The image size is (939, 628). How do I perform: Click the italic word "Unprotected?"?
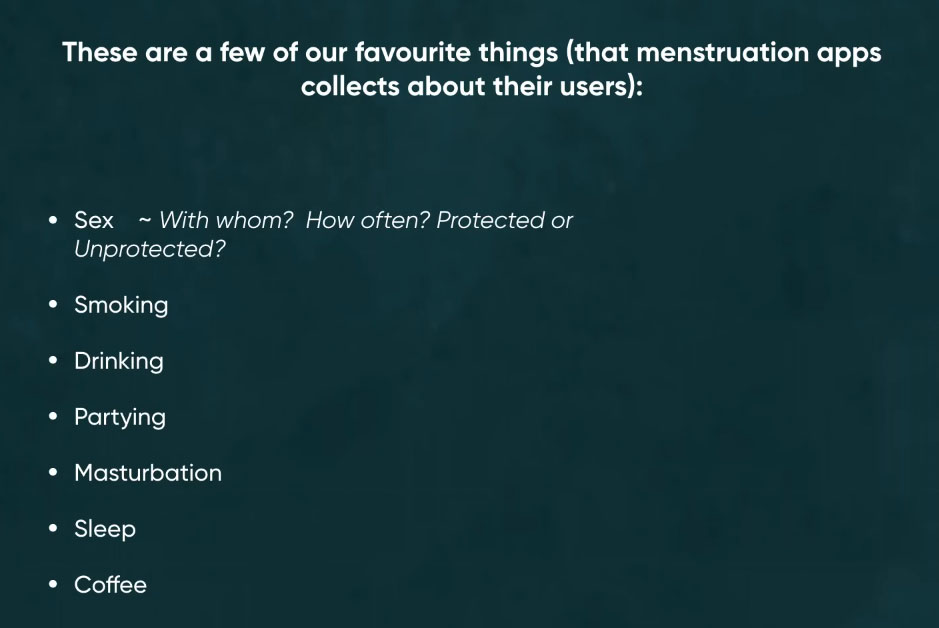(150, 249)
